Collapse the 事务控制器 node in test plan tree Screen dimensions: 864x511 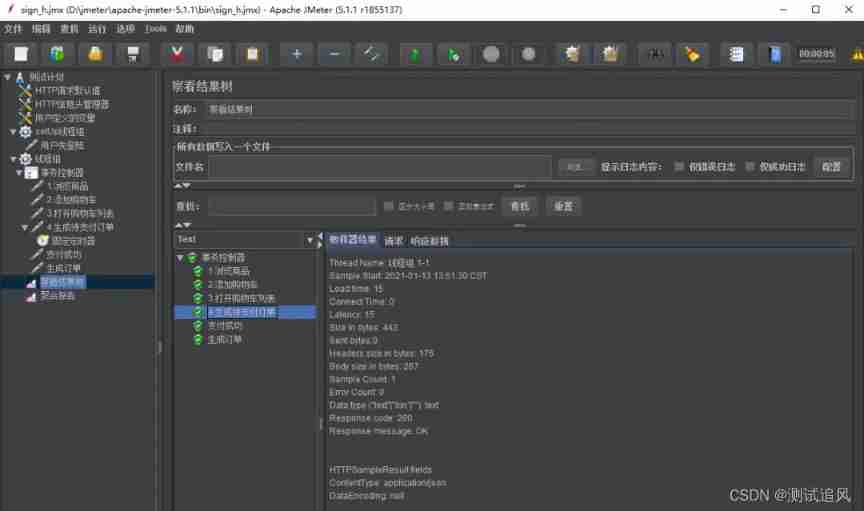19,173
